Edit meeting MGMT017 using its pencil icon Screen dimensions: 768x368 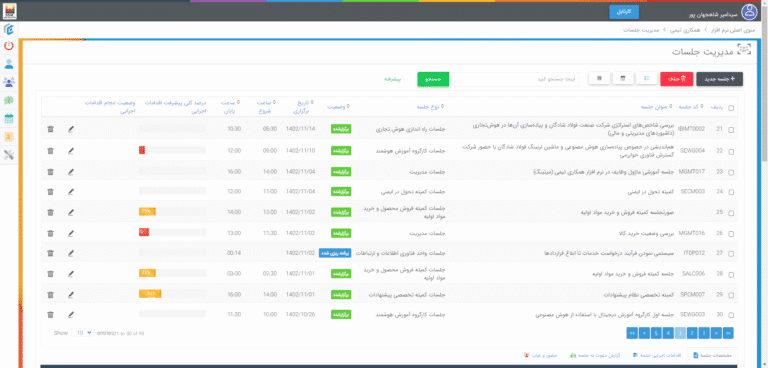71,172
